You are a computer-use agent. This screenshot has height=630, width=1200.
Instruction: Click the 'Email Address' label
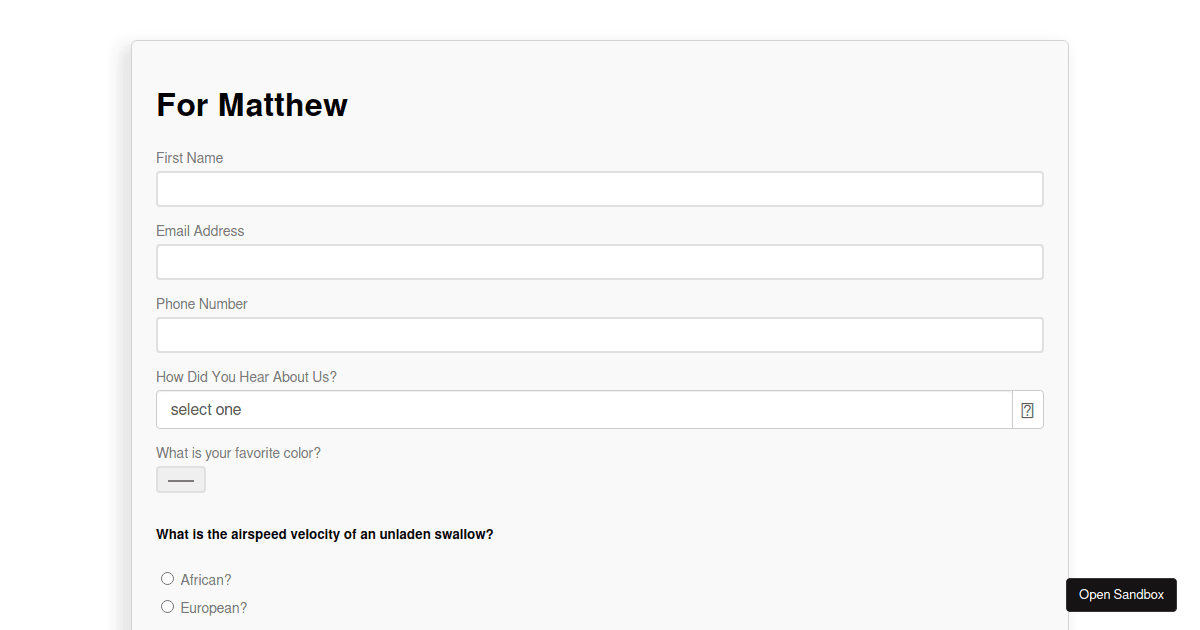click(200, 230)
